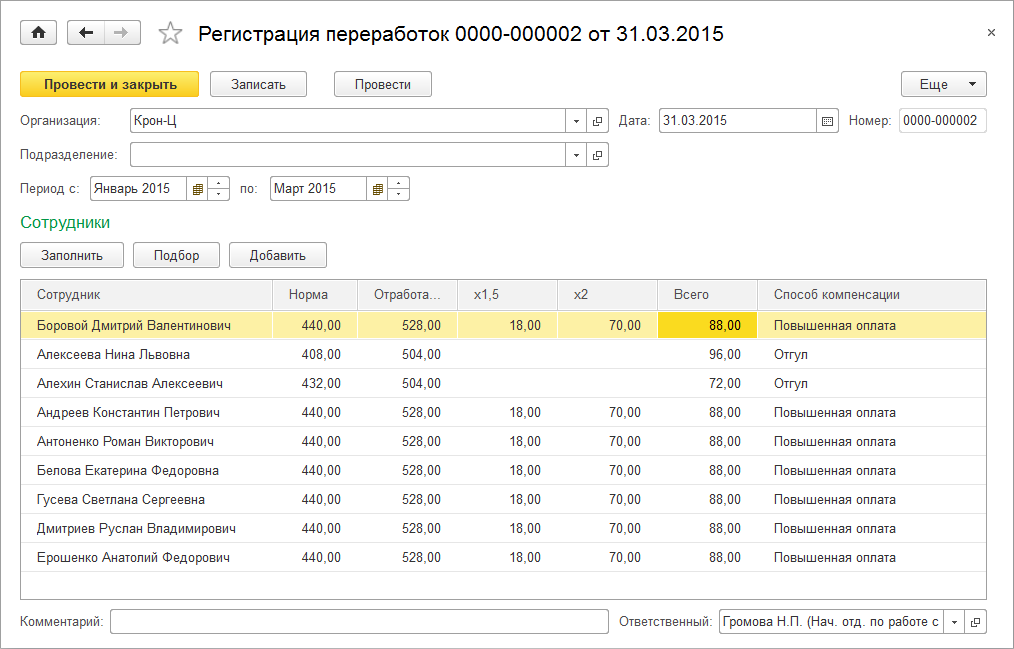Go back with the left arrow
Image resolution: width=1014 pixels, height=649 pixels.
click(86, 33)
